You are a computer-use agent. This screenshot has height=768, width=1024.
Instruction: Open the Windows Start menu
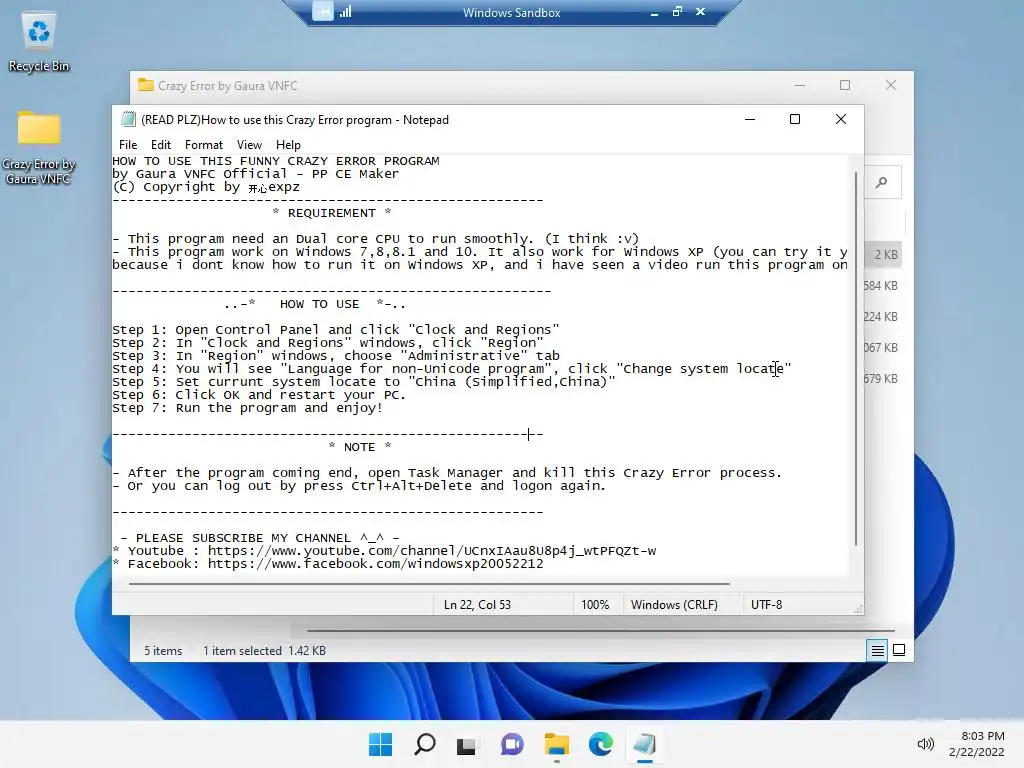380,744
